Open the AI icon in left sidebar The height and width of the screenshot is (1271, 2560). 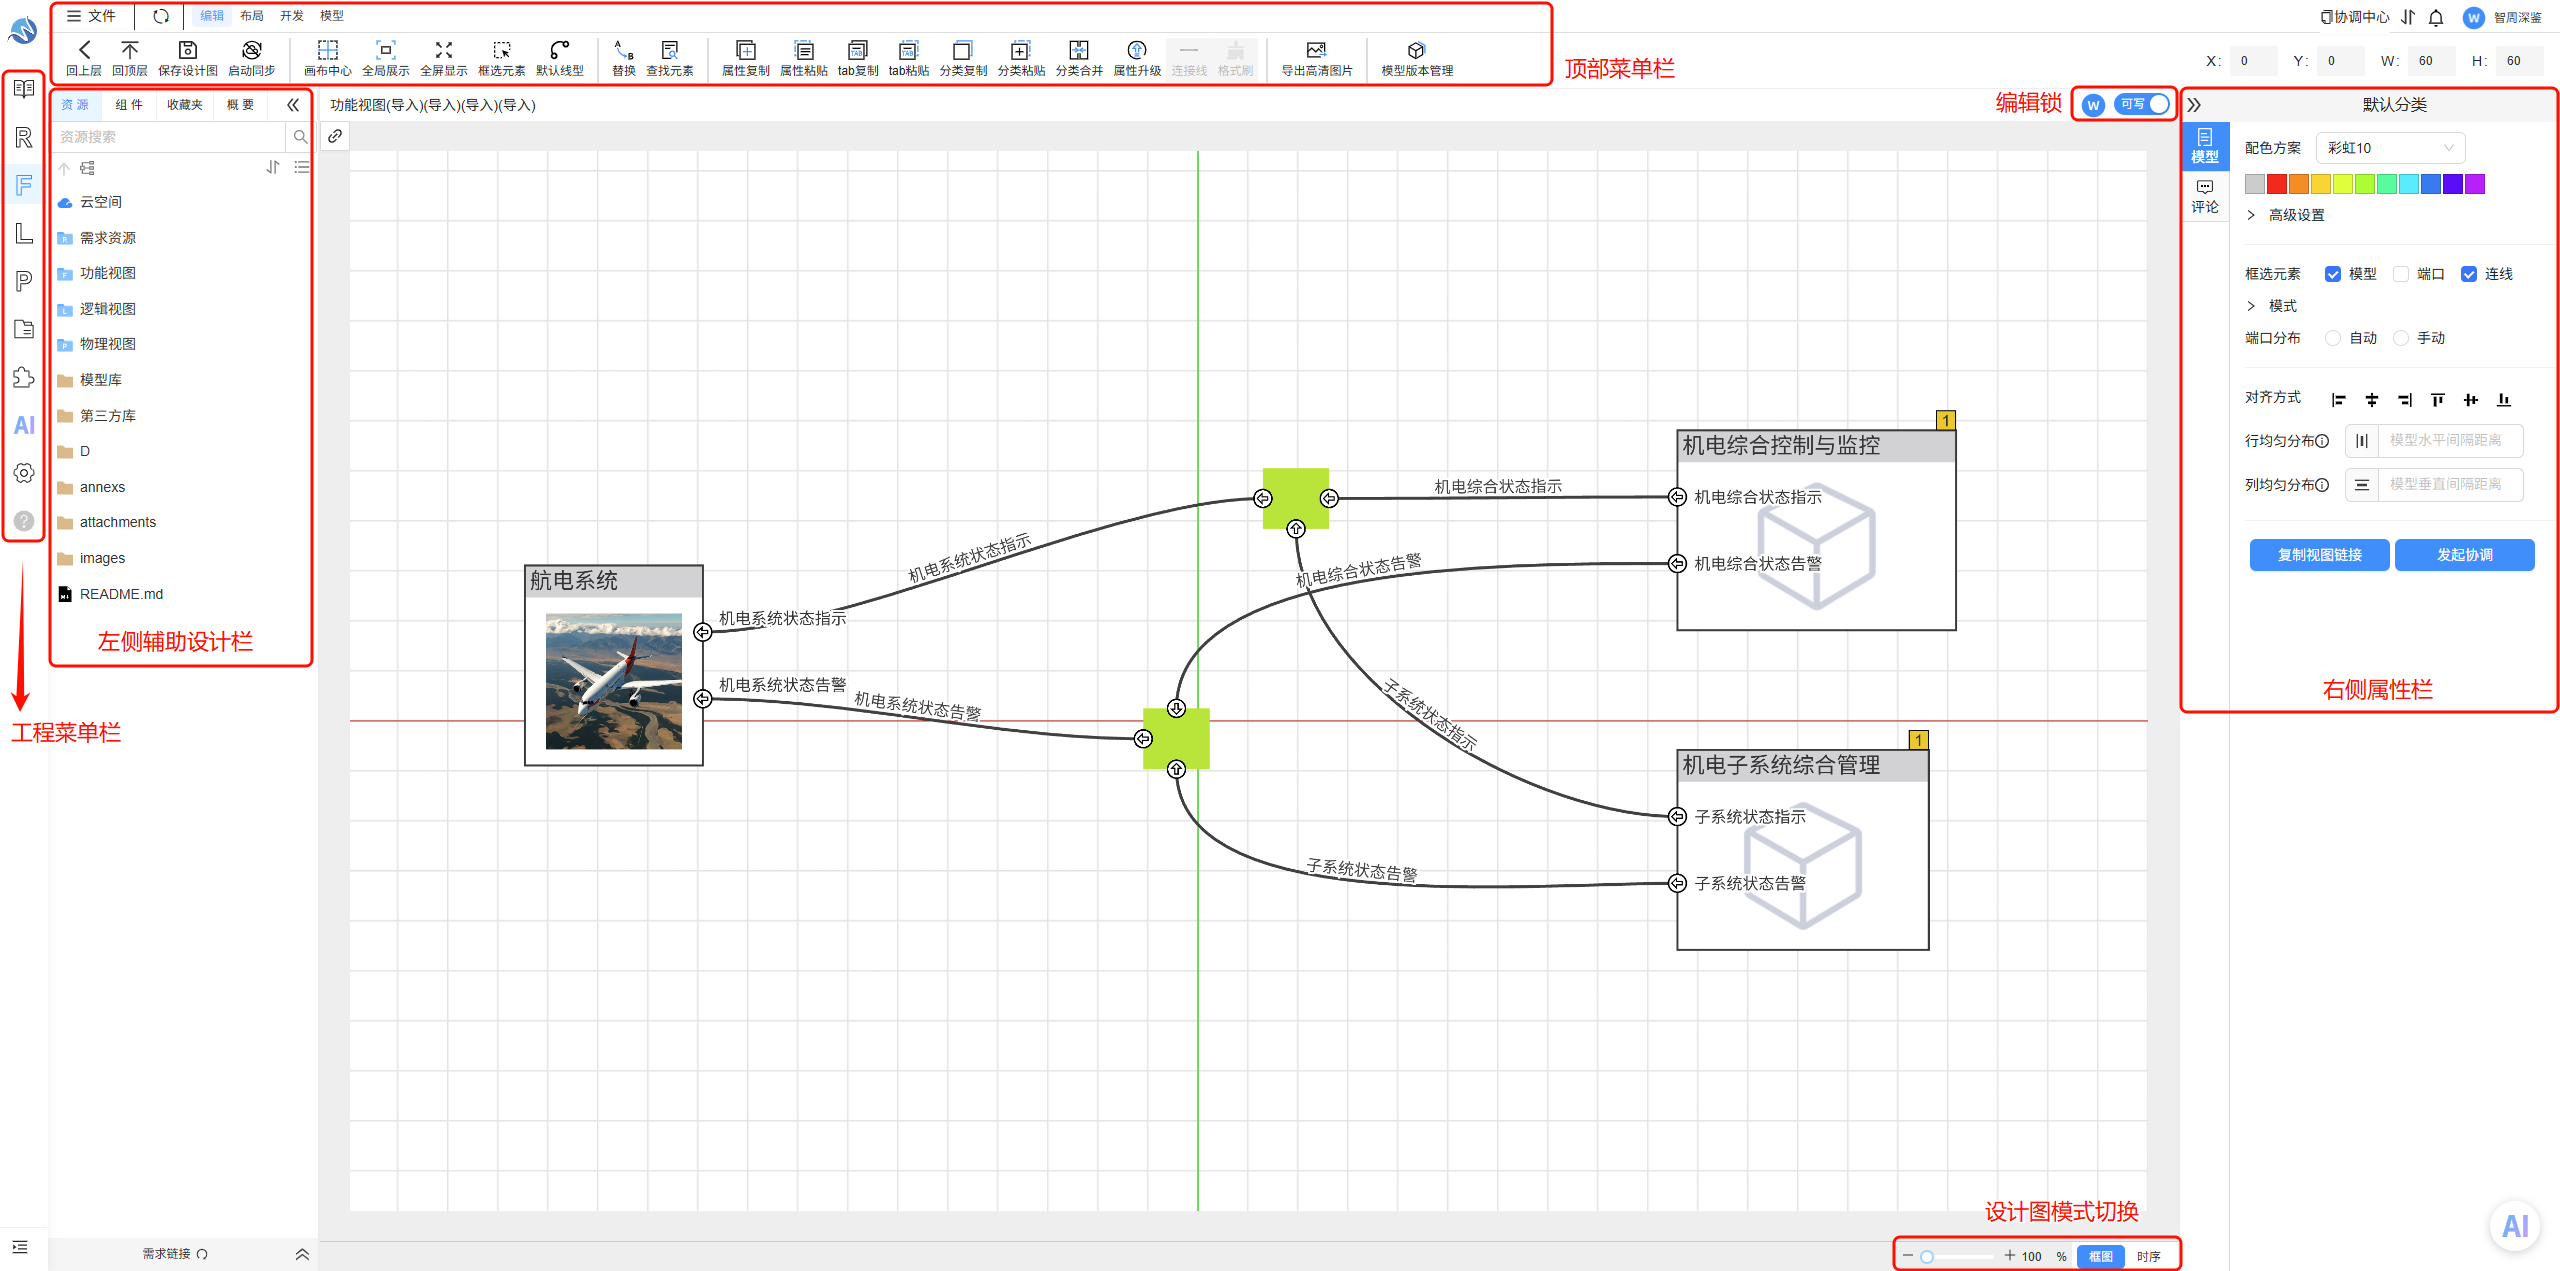24,425
